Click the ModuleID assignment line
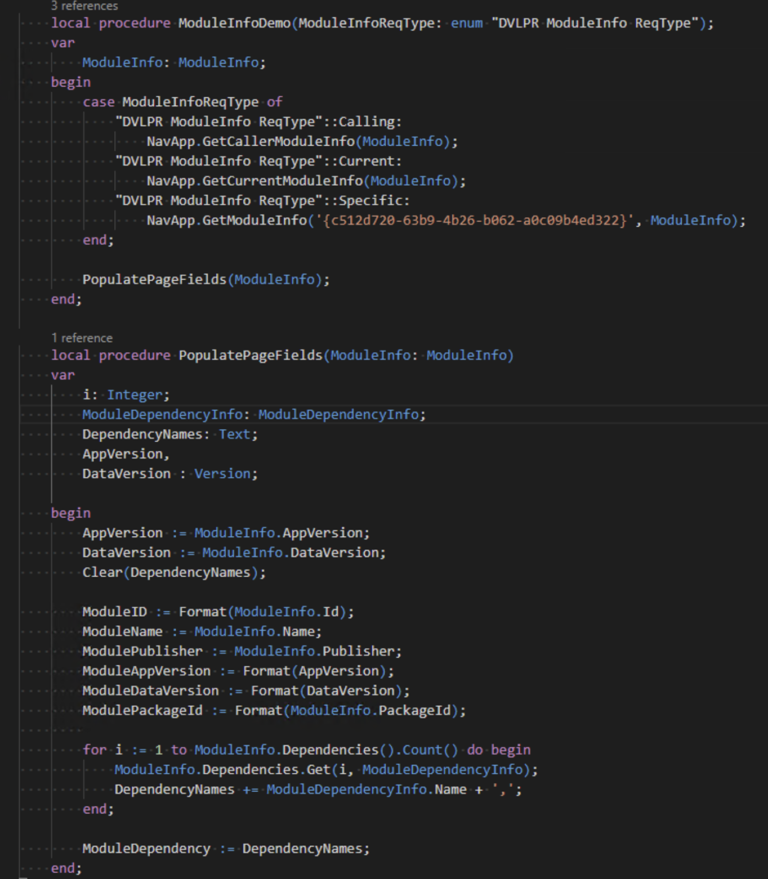This screenshot has height=879, width=768. (218, 612)
